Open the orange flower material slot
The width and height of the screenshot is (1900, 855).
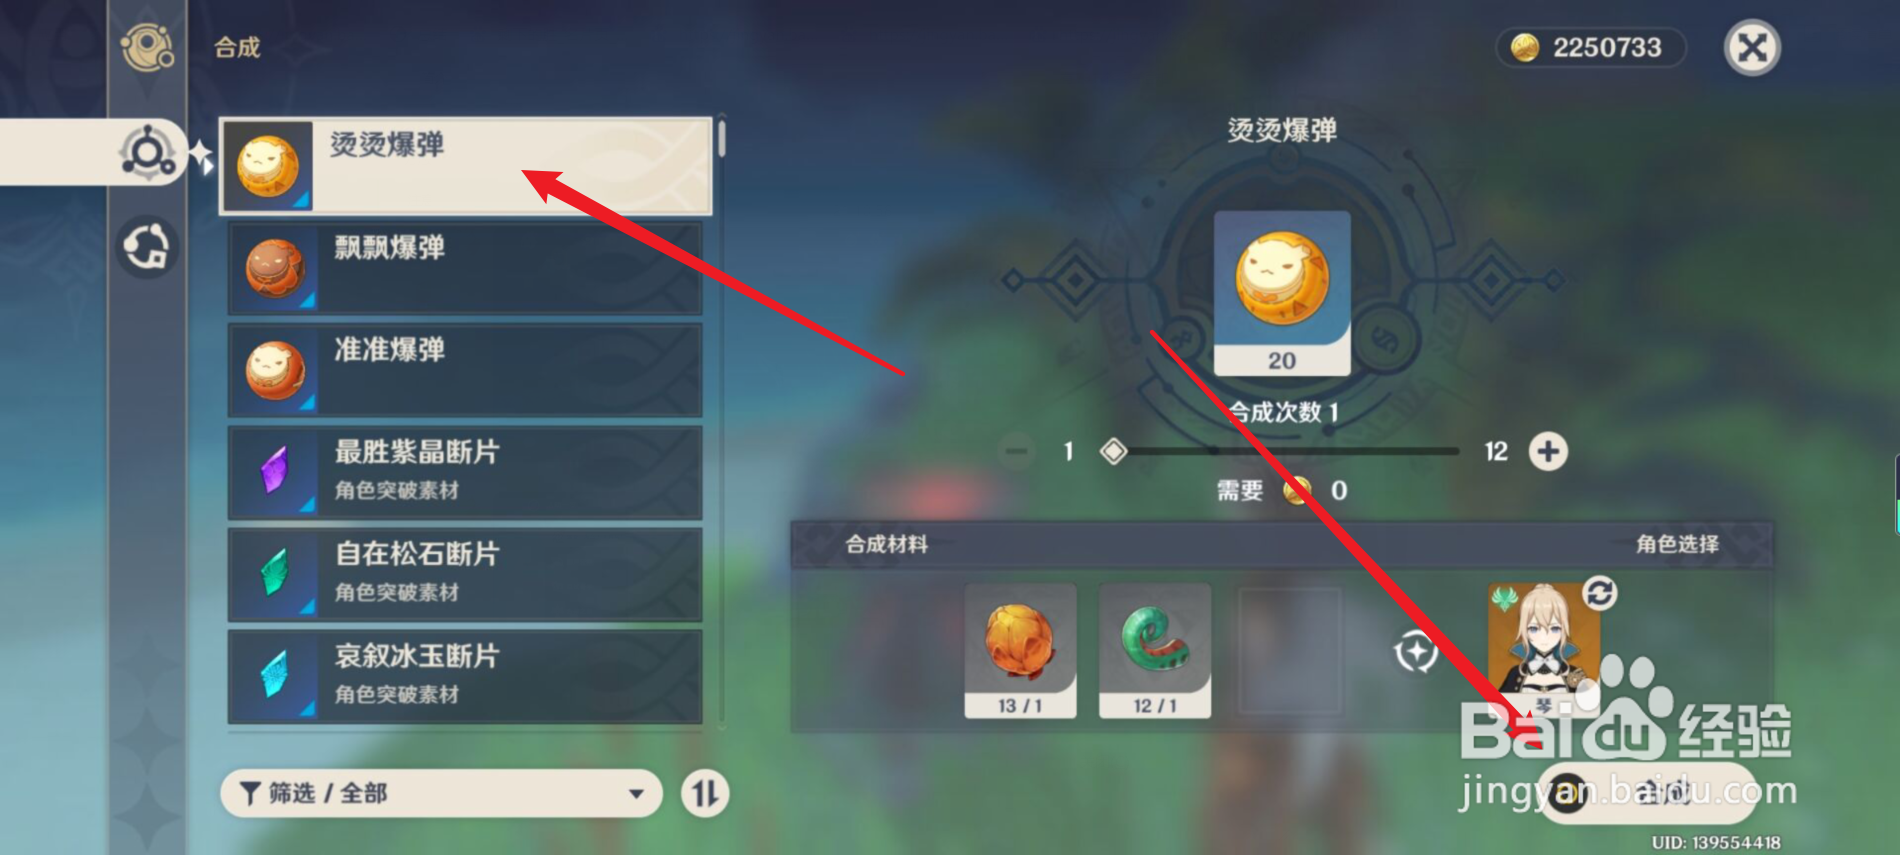1020,651
